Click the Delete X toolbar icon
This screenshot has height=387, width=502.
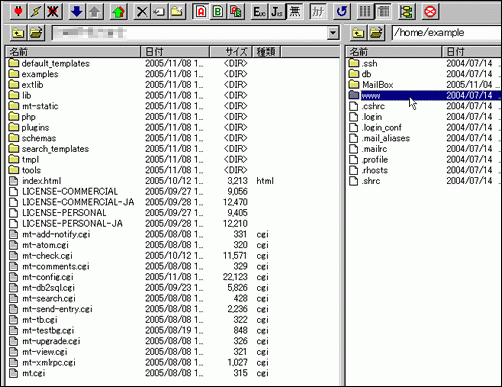click(142, 12)
